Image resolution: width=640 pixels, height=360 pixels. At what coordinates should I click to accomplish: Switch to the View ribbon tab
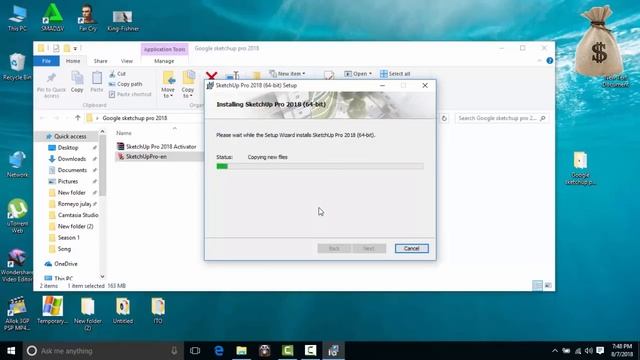pyautogui.click(x=127, y=61)
